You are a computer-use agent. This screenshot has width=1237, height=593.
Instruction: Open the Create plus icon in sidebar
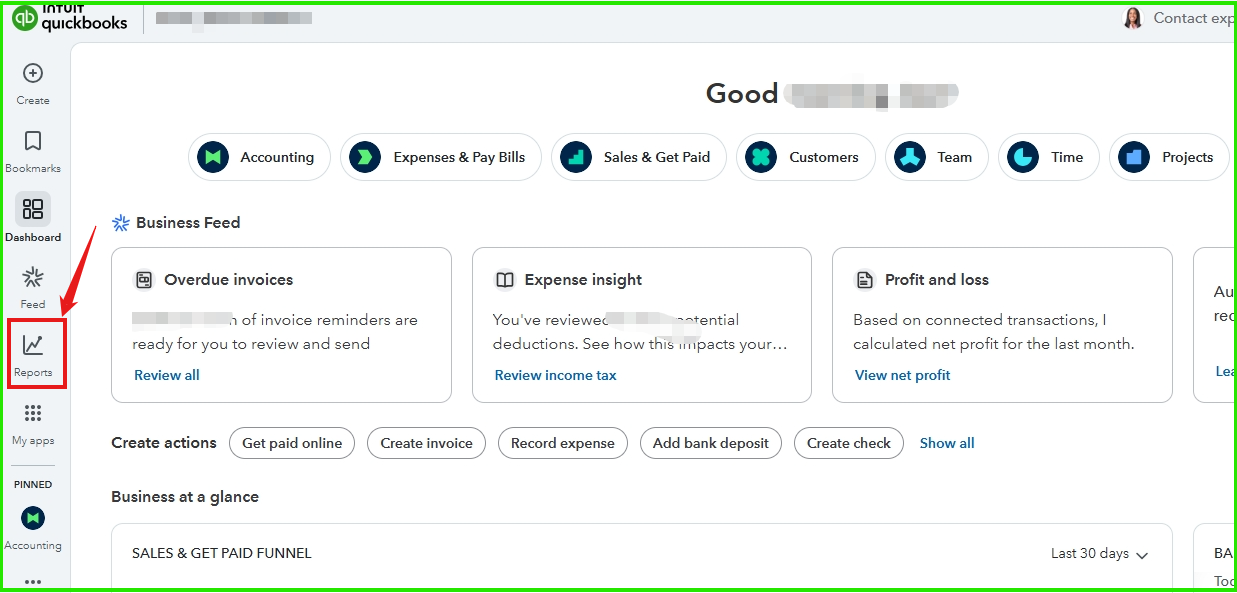[33, 74]
